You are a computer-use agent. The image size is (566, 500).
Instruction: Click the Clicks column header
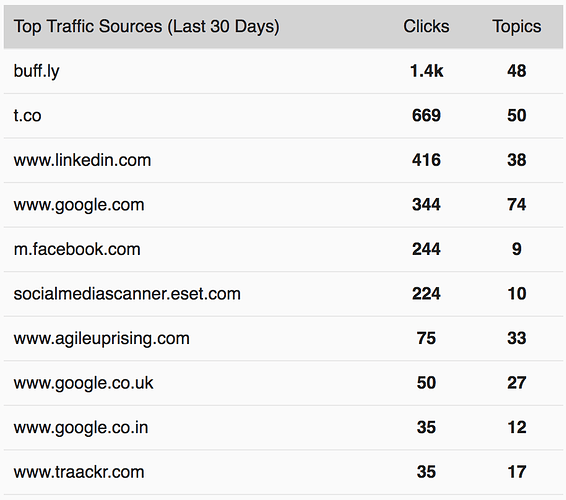(426, 26)
